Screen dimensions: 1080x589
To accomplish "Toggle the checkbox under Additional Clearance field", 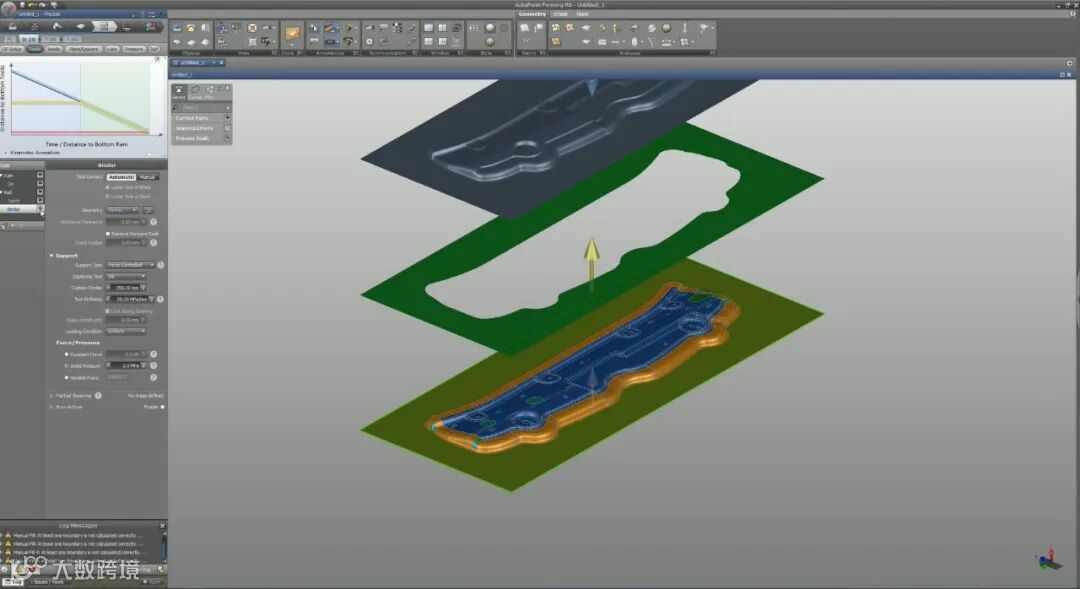I will 107,234.
